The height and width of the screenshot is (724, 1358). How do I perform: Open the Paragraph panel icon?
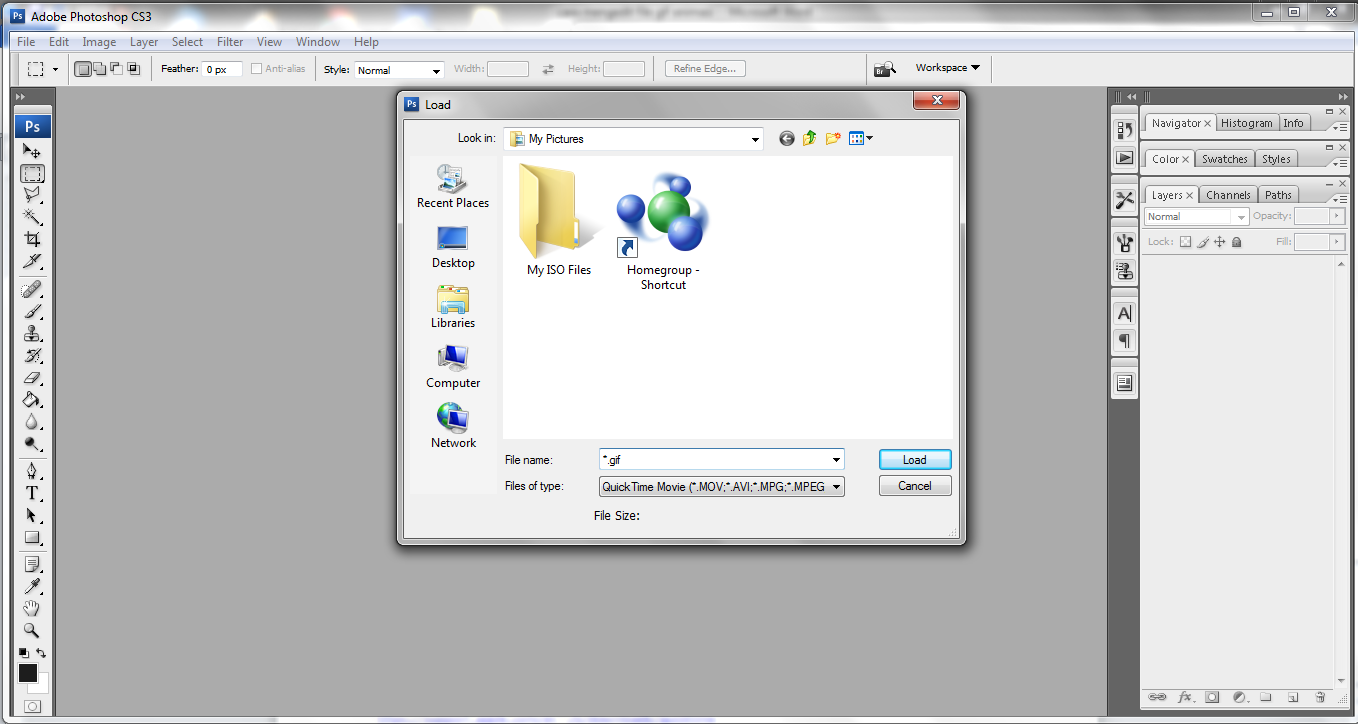click(x=1124, y=342)
